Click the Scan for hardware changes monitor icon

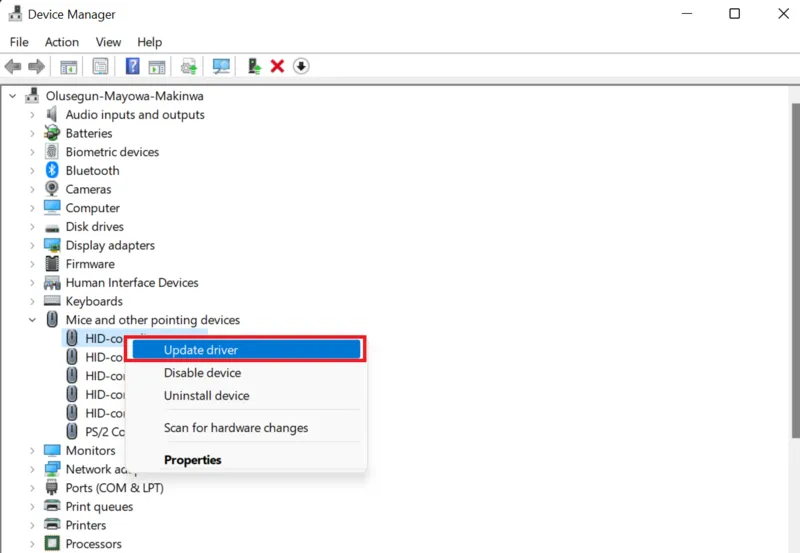[x=221, y=66]
